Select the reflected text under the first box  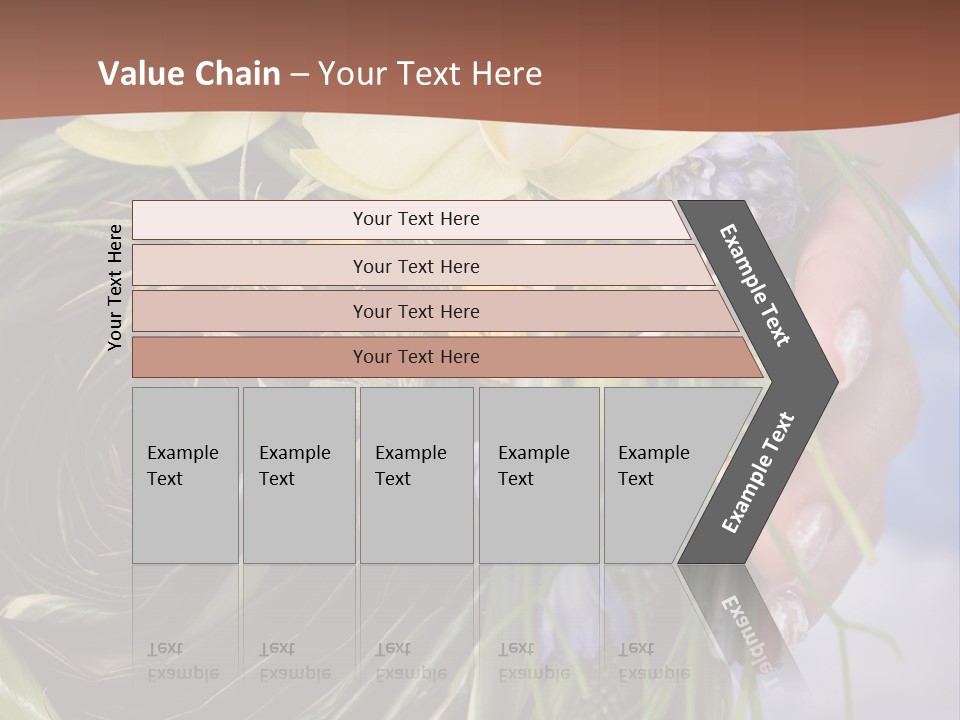click(182, 662)
